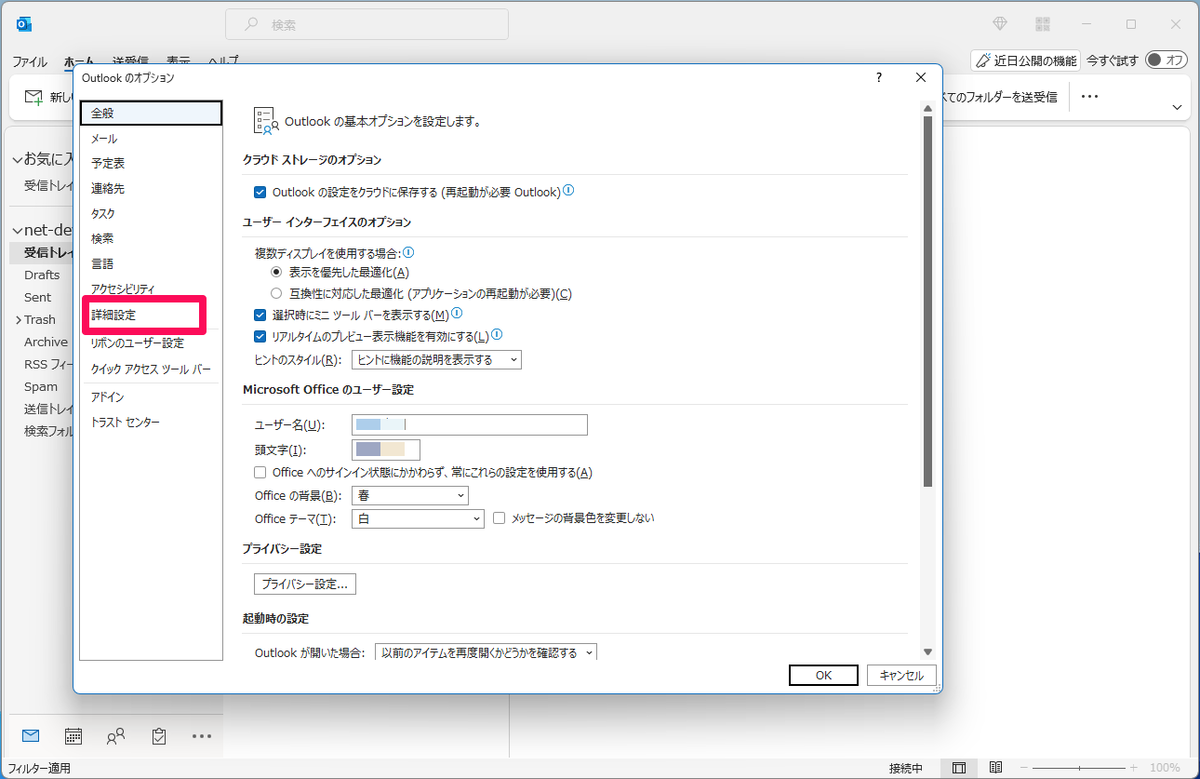This screenshot has width=1200, height=779.
Task: Click info icon next to クラウドに保存する option
Action: pos(569,190)
